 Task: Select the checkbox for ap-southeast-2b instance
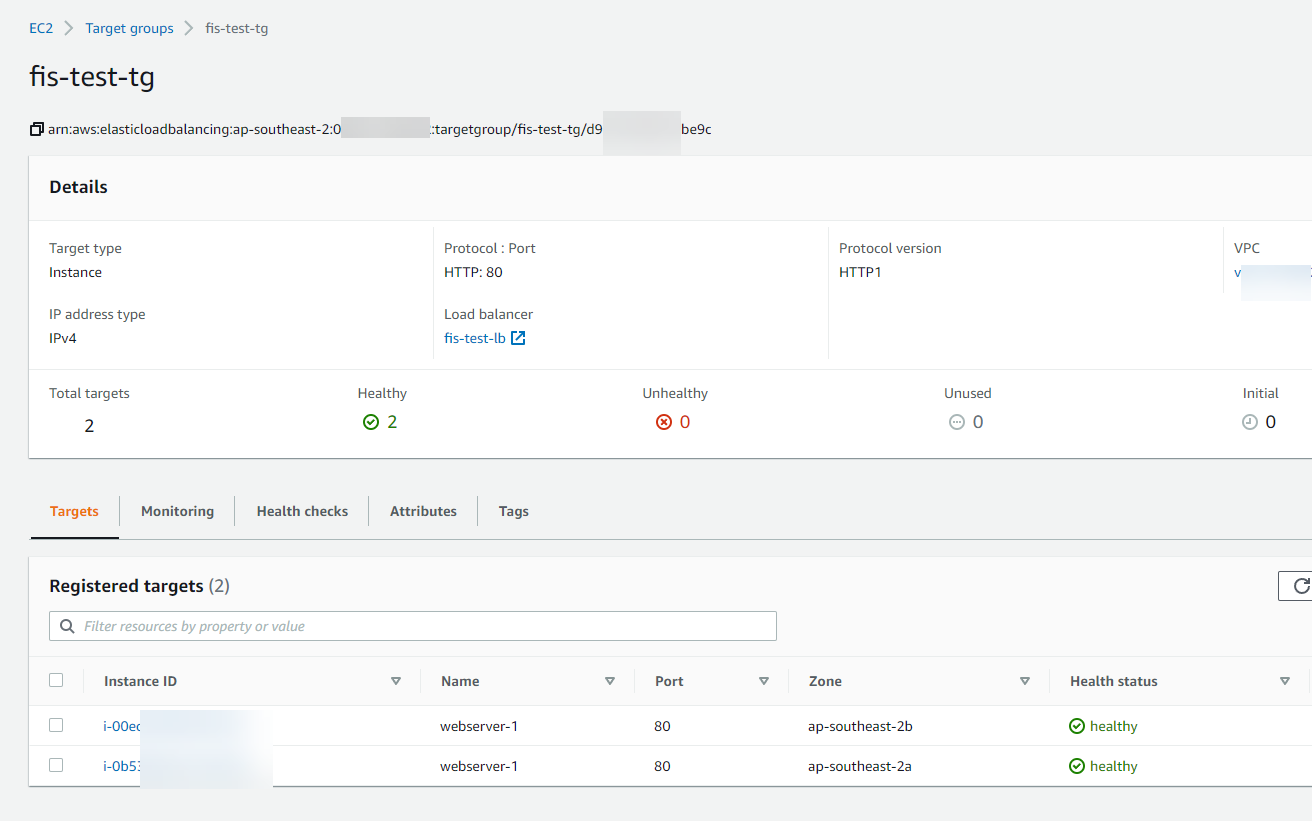[56, 725]
